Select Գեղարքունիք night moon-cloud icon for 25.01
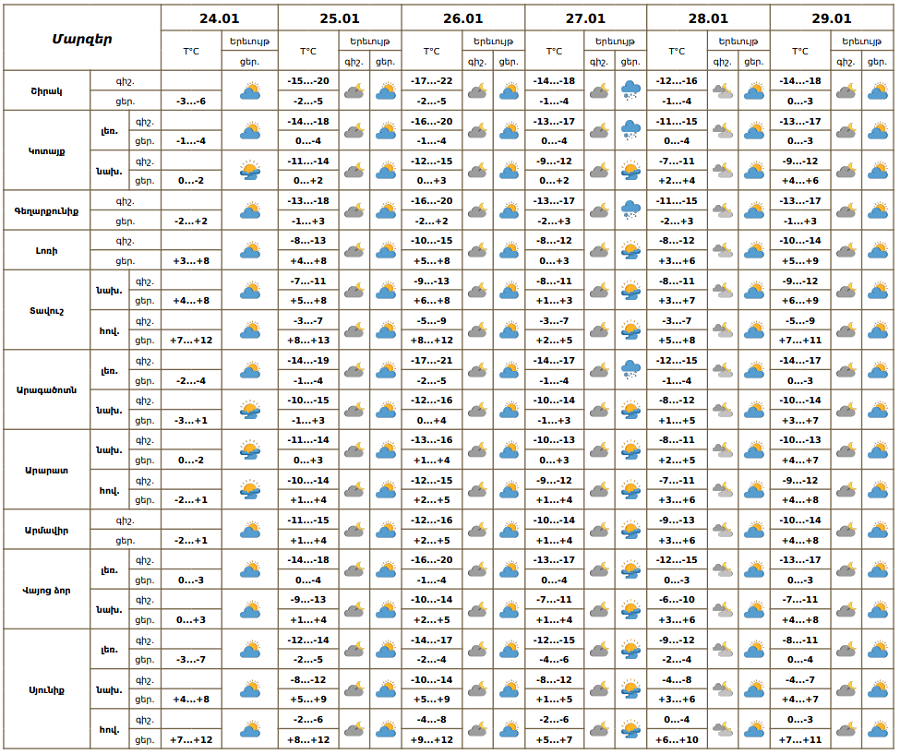900x754 pixels. click(x=354, y=211)
